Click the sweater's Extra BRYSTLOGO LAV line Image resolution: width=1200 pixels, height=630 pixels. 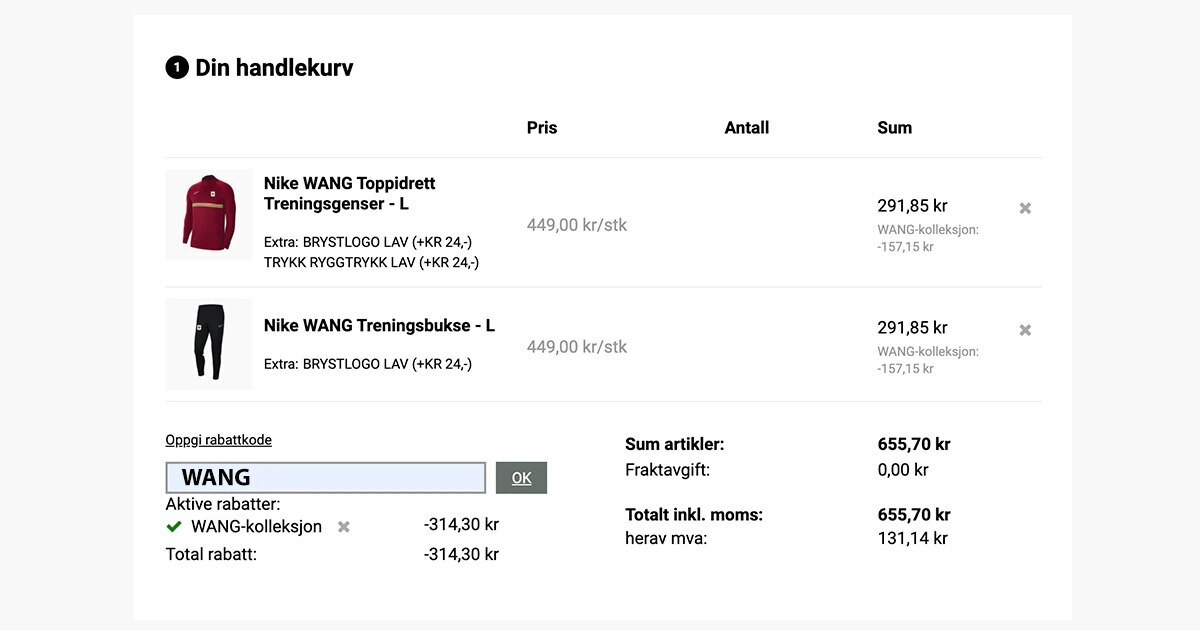pos(368,242)
